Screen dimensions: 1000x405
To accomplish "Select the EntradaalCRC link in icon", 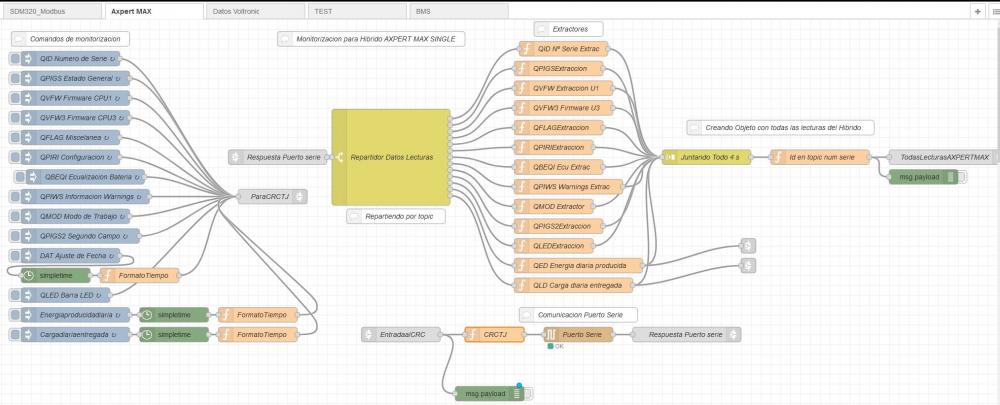I will [368, 335].
